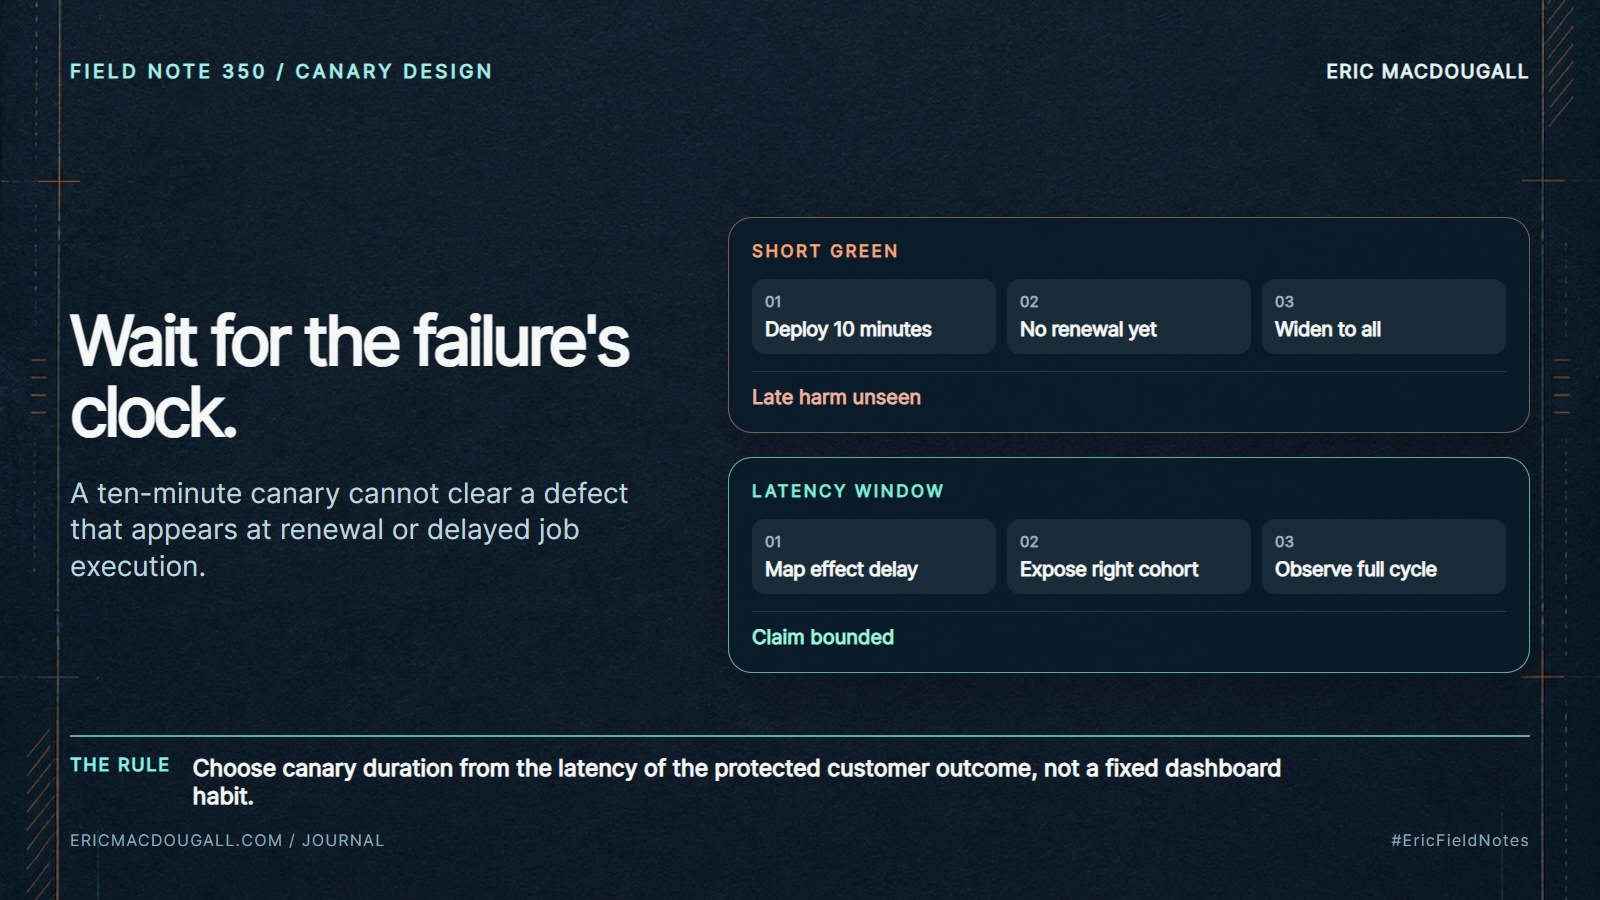Click the 'Late harm unseen' result text

(x=836, y=397)
